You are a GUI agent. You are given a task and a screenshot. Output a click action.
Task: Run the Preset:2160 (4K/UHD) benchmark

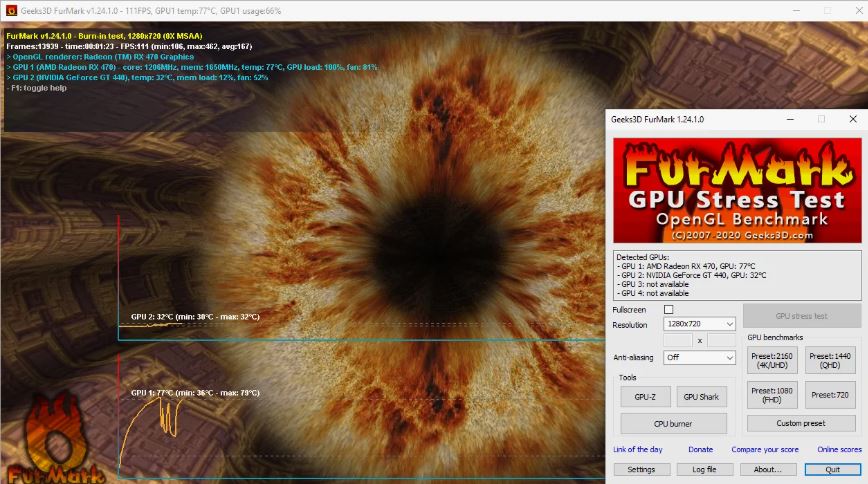(x=772, y=361)
